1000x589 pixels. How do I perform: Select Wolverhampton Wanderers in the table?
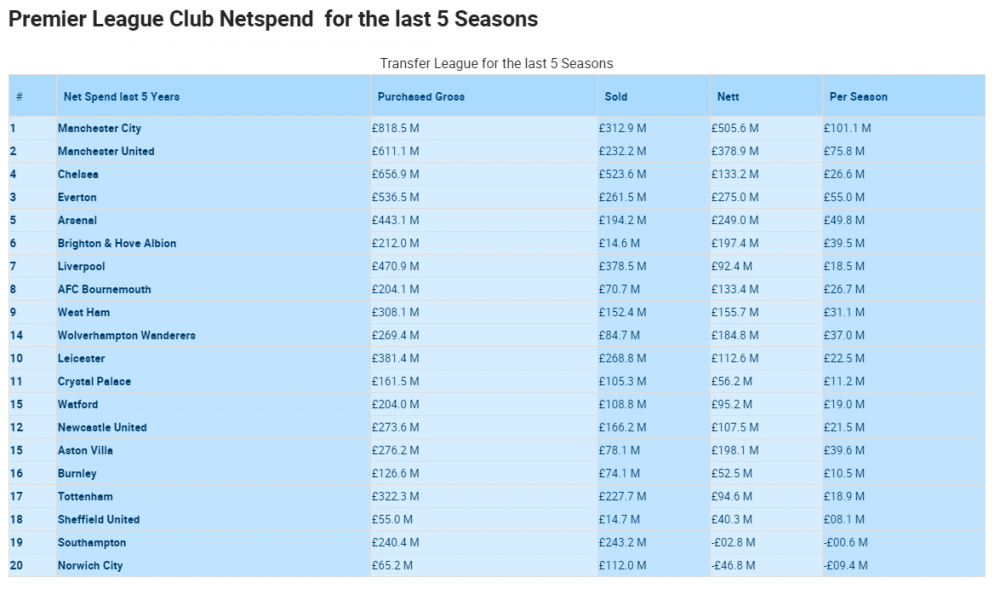coord(126,335)
